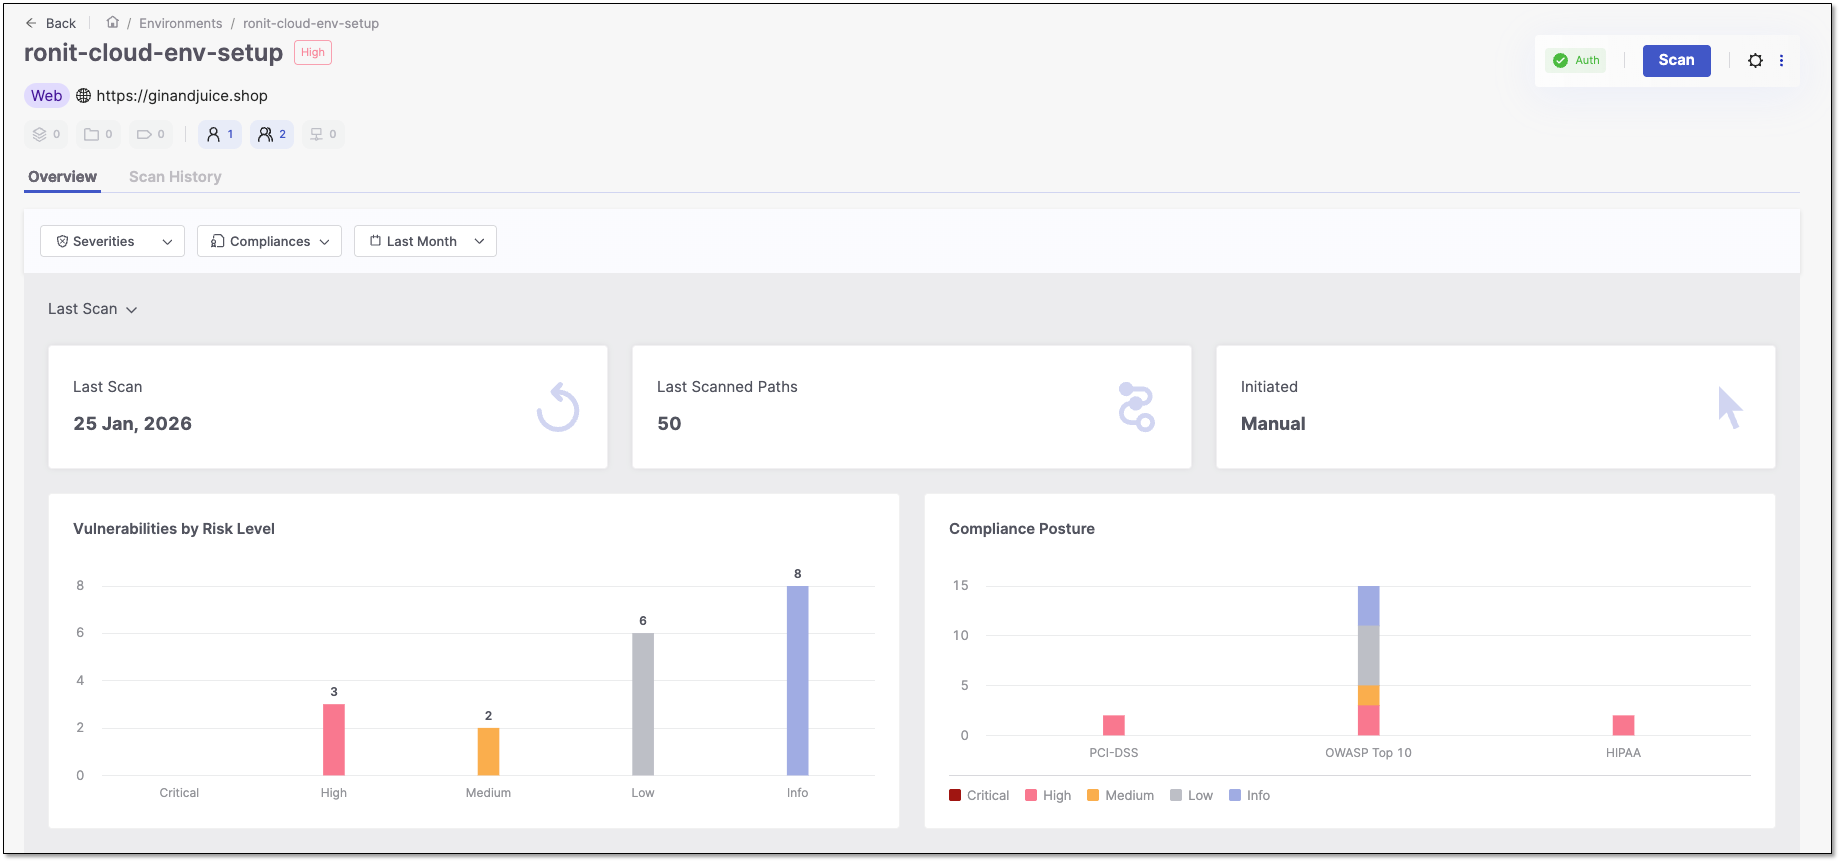Click the Critical legend color swatch
The image size is (1841, 863).
point(955,796)
